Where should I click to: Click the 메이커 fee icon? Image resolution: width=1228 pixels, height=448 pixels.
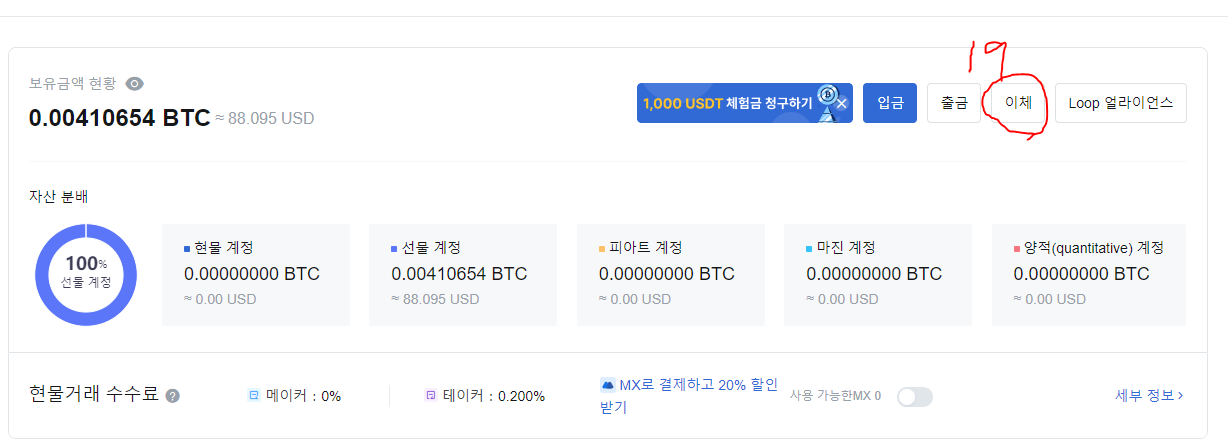click(x=253, y=395)
